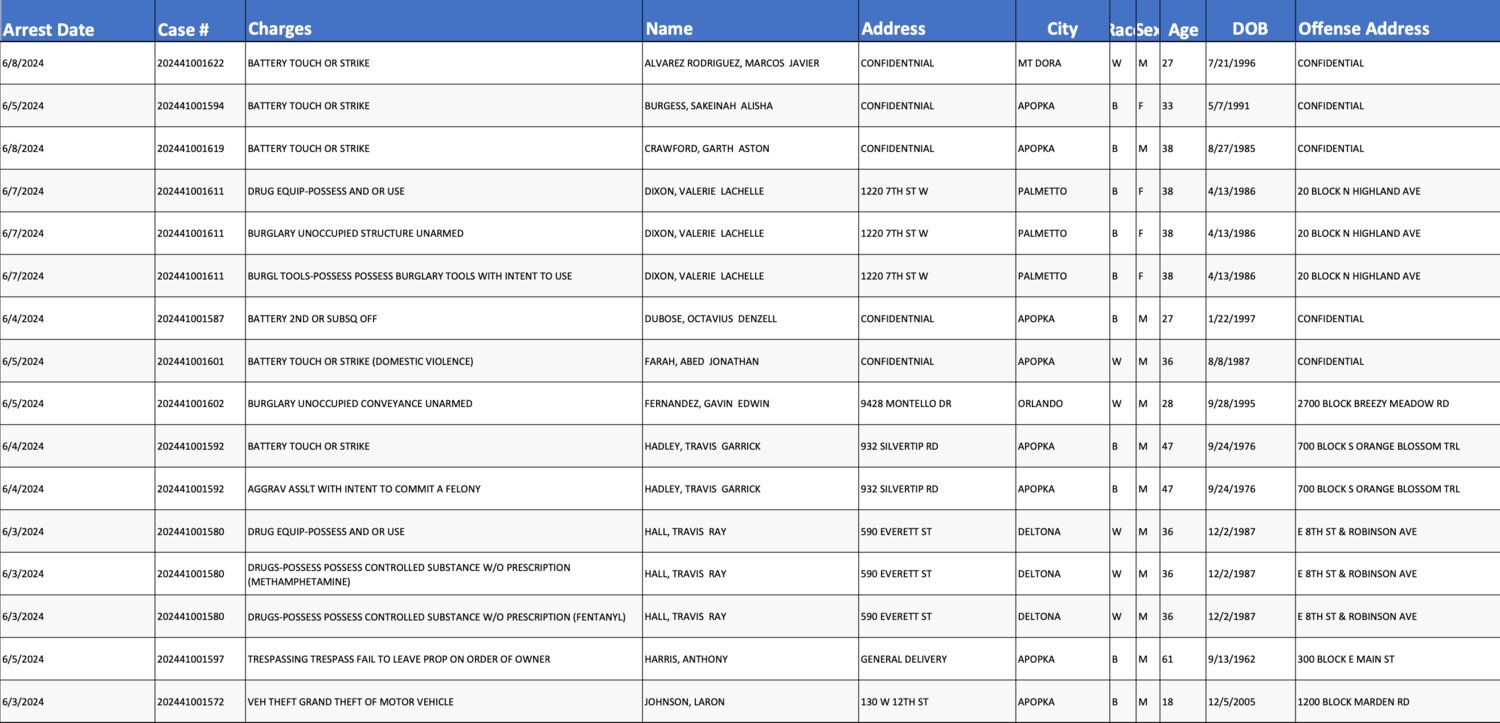
Task: Click name FERNANDEZ, GAVIN EDWIN
Action: point(707,404)
